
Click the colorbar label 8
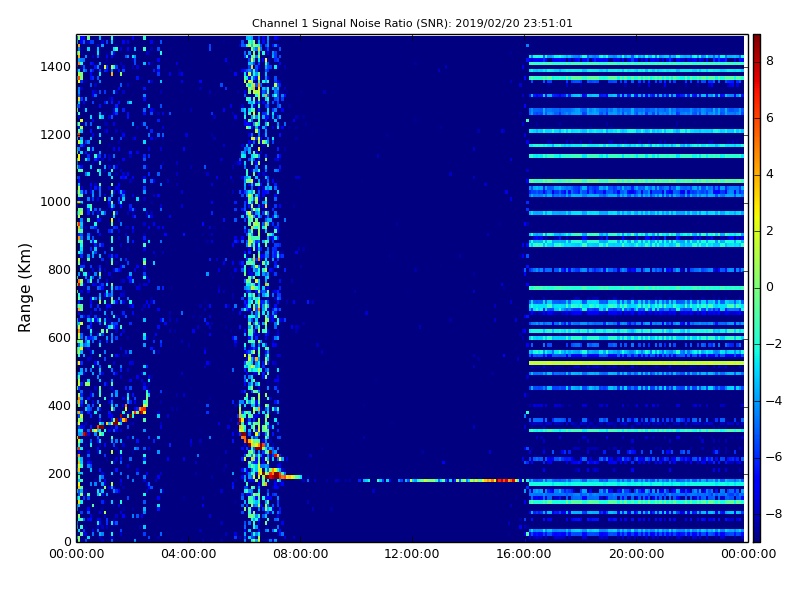pyautogui.click(x=770, y=61)
